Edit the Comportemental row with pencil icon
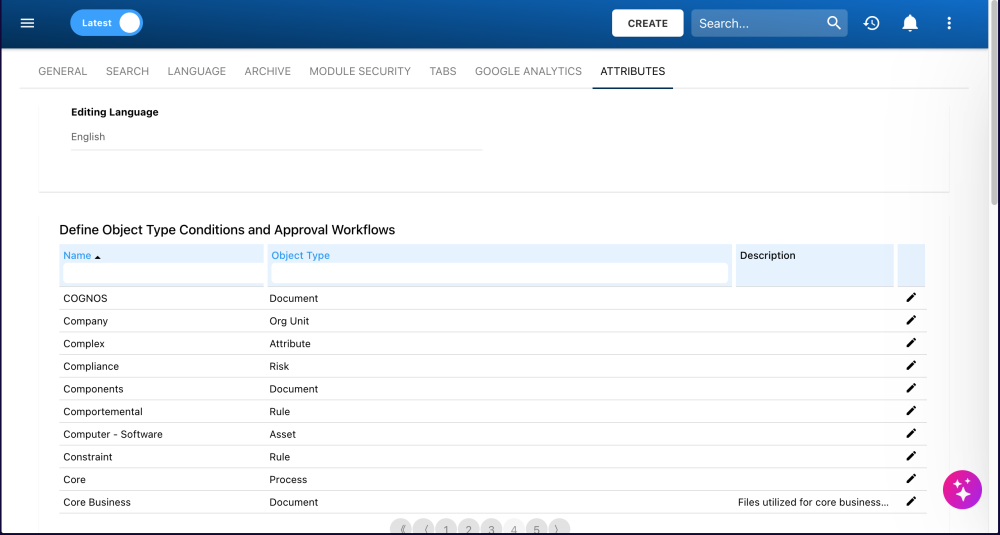The width and height of the screenshot is (1000, 535). (x=911, y=411)
